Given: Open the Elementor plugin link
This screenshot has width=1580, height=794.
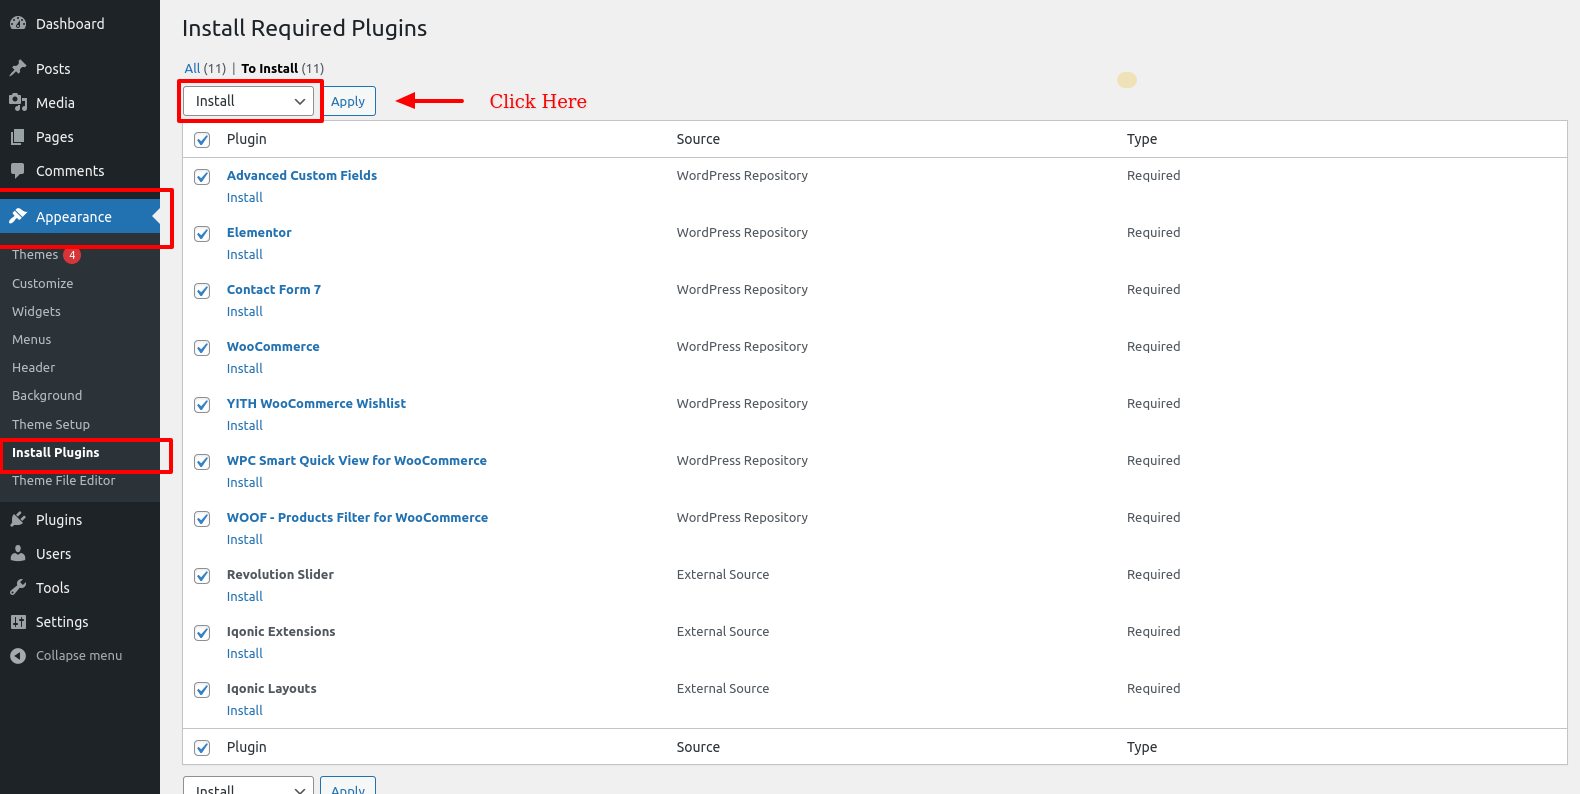Looking at the screenshot, I should 259,232.
